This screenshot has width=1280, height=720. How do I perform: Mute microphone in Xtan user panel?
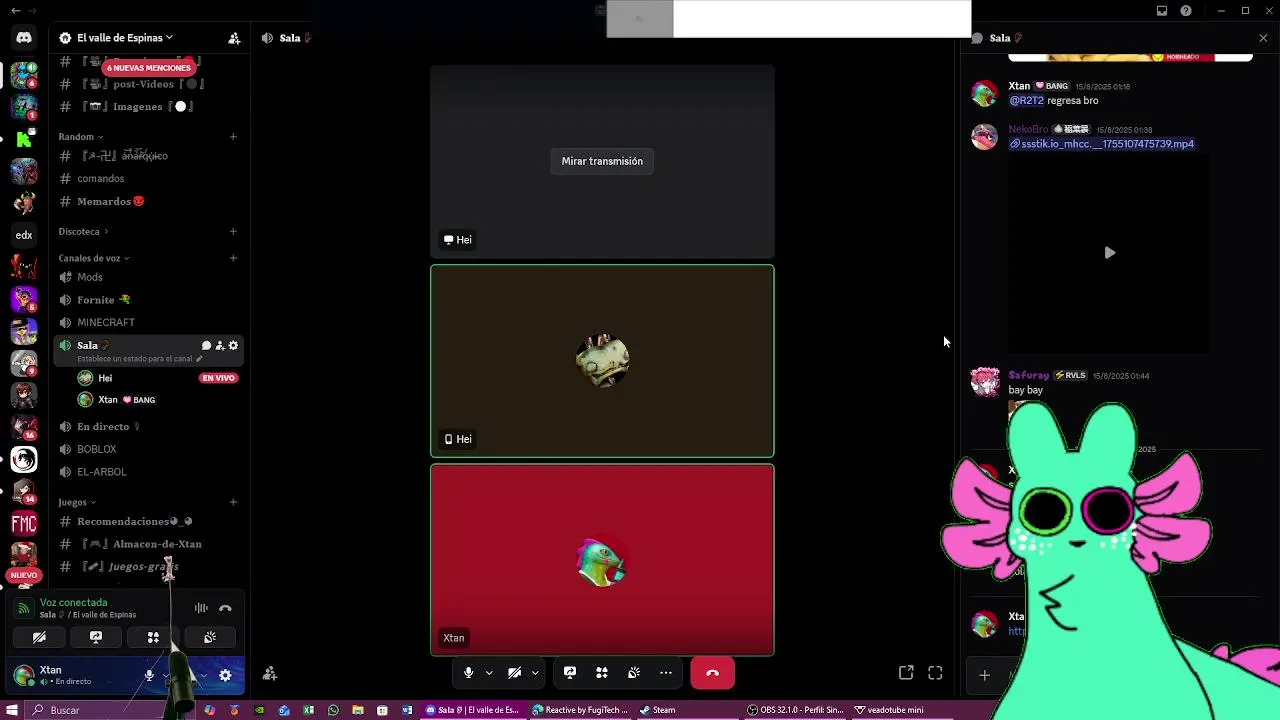(149, 675)
